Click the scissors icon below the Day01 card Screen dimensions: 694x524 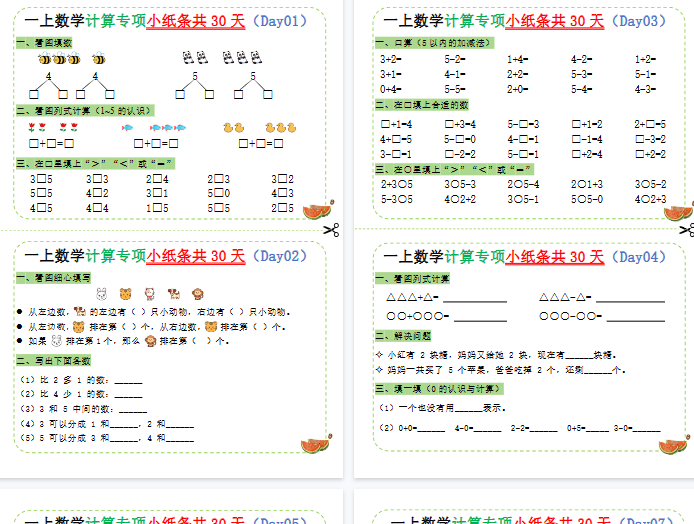tap(331, 230)
